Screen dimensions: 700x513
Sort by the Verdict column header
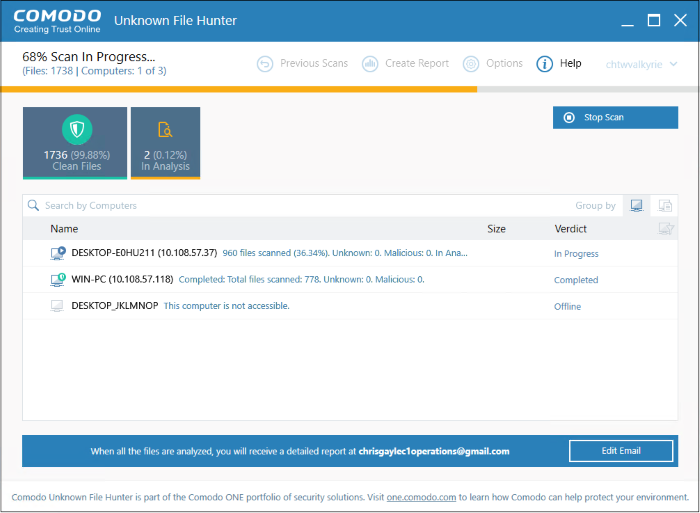571,229
